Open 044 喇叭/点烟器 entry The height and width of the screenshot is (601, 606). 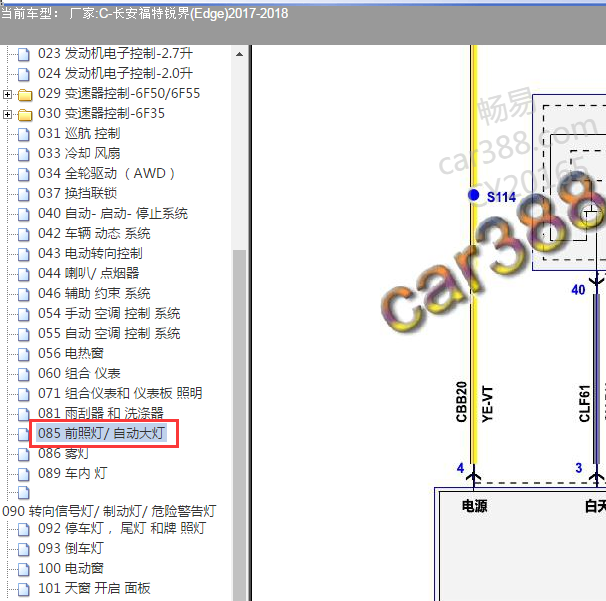[x=89, y=273]
